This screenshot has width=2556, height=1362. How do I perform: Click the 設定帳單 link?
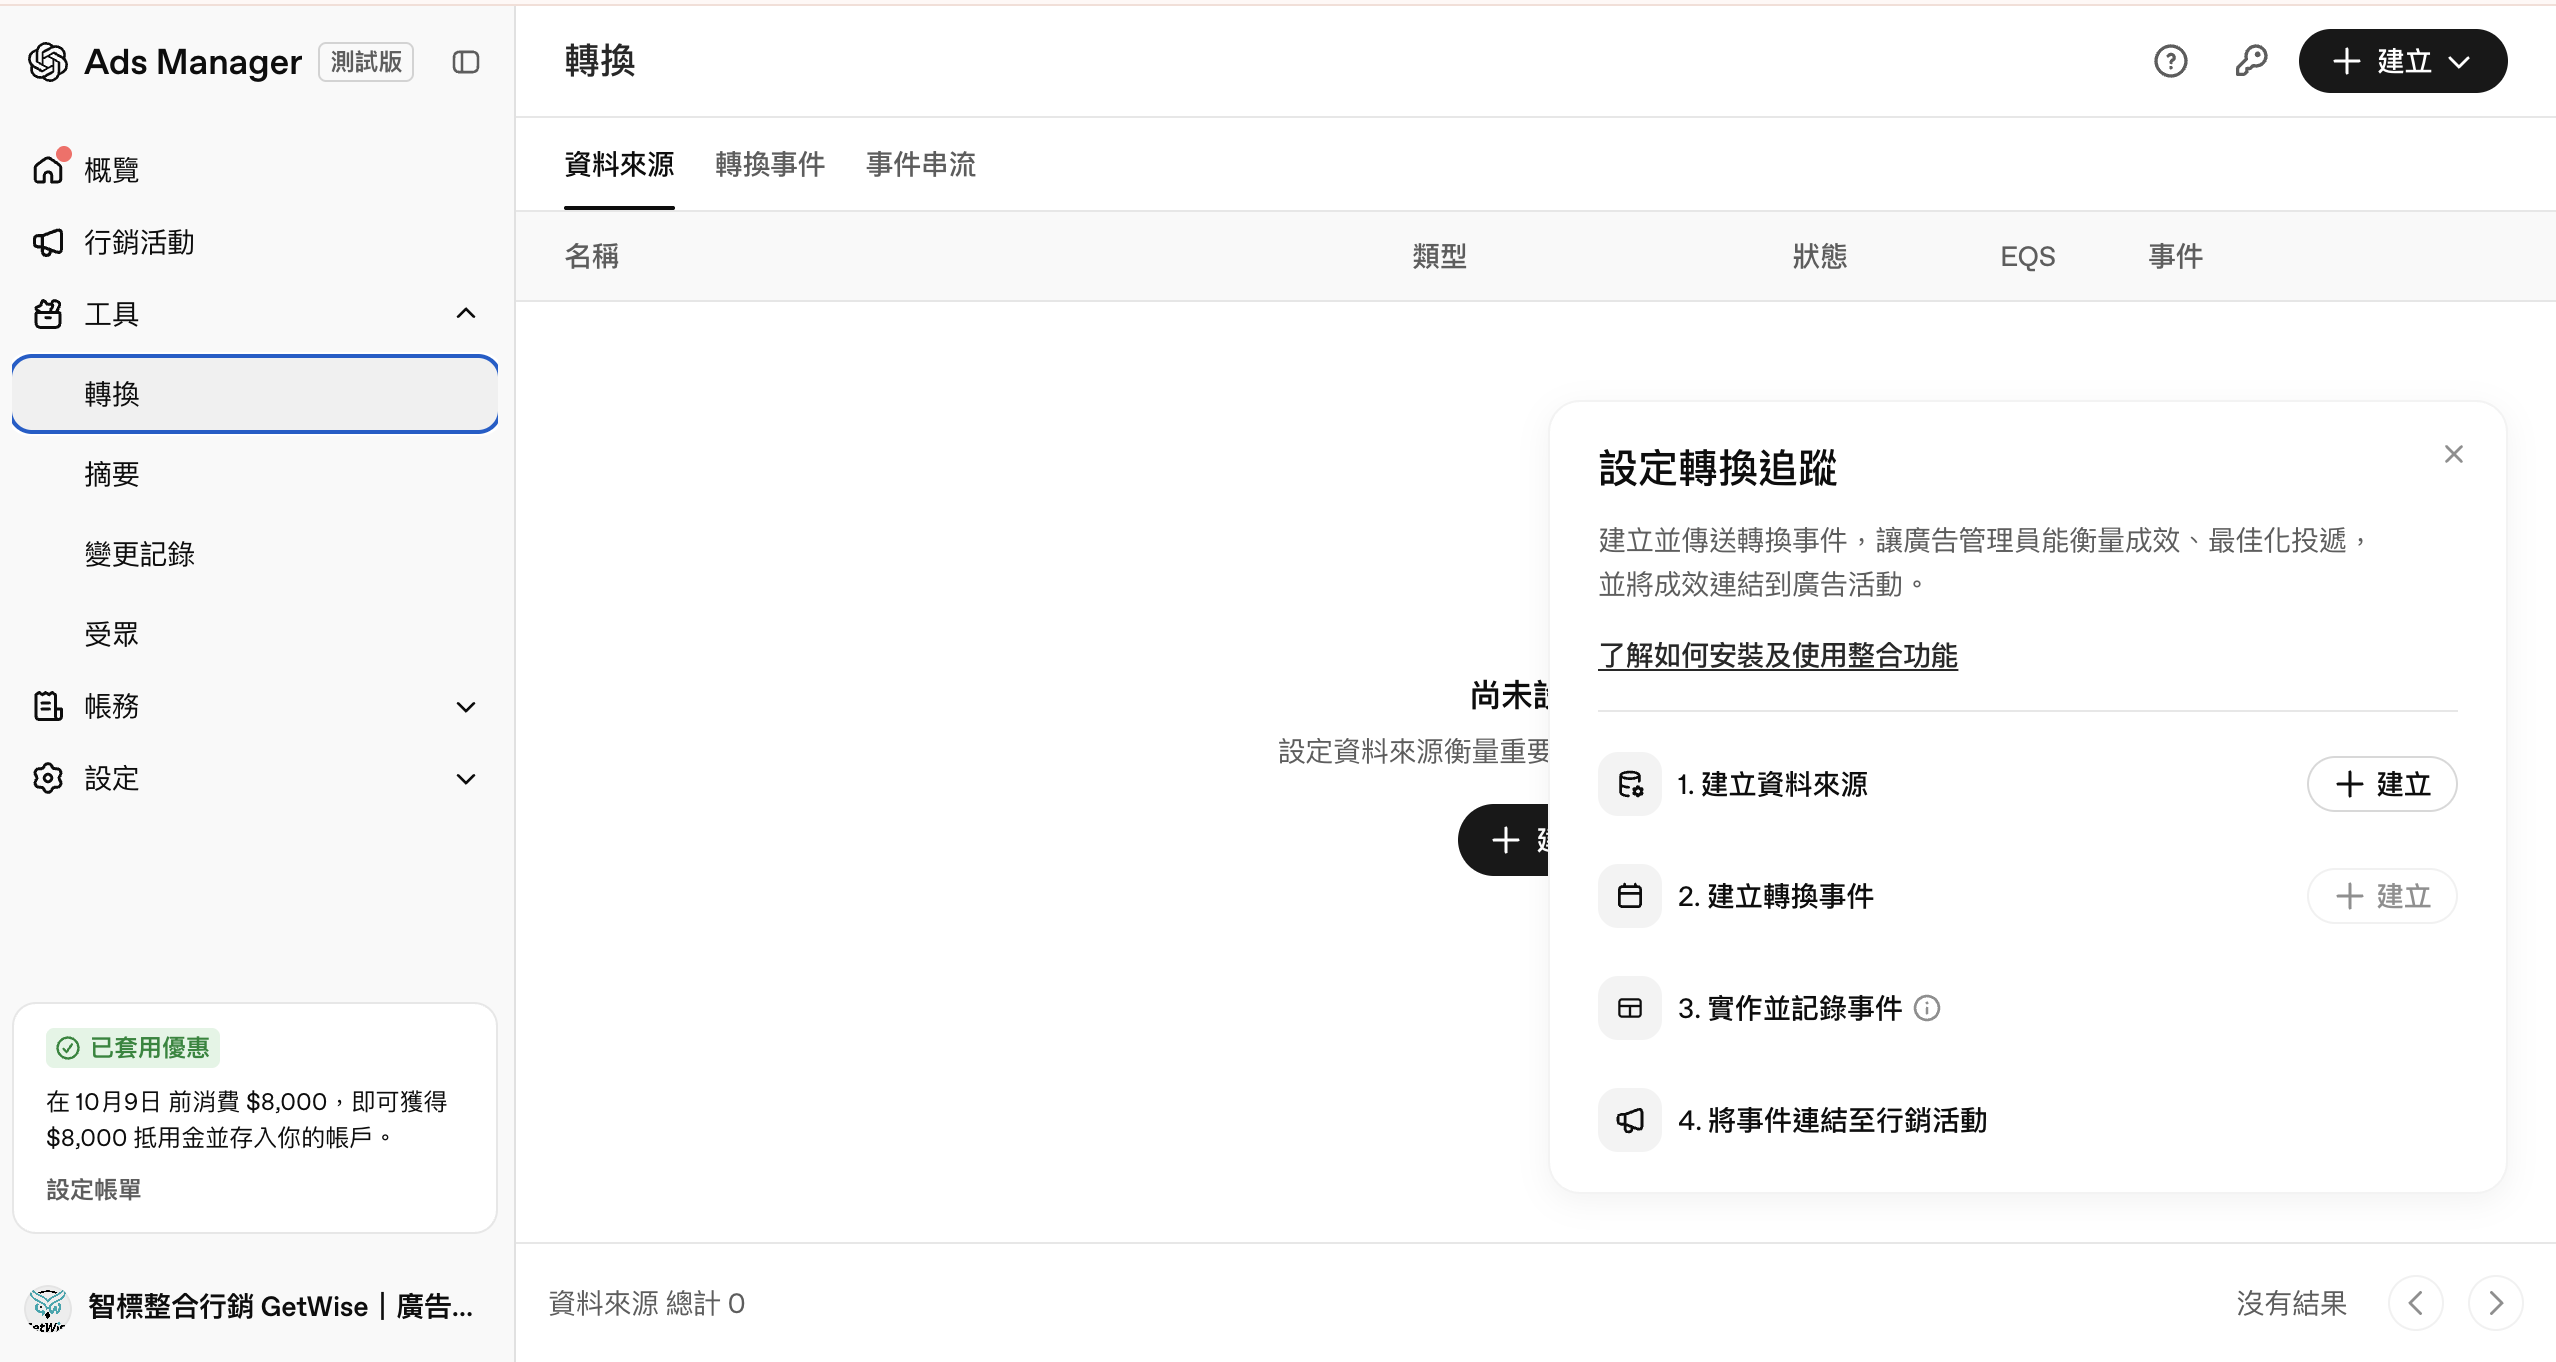(x=94, y=1189)
